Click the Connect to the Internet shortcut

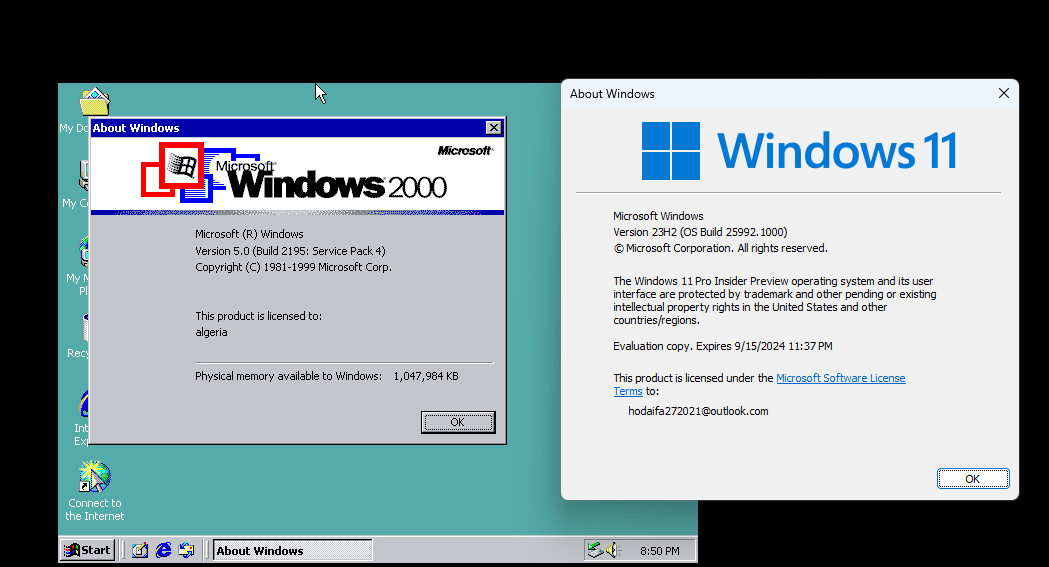95,476
